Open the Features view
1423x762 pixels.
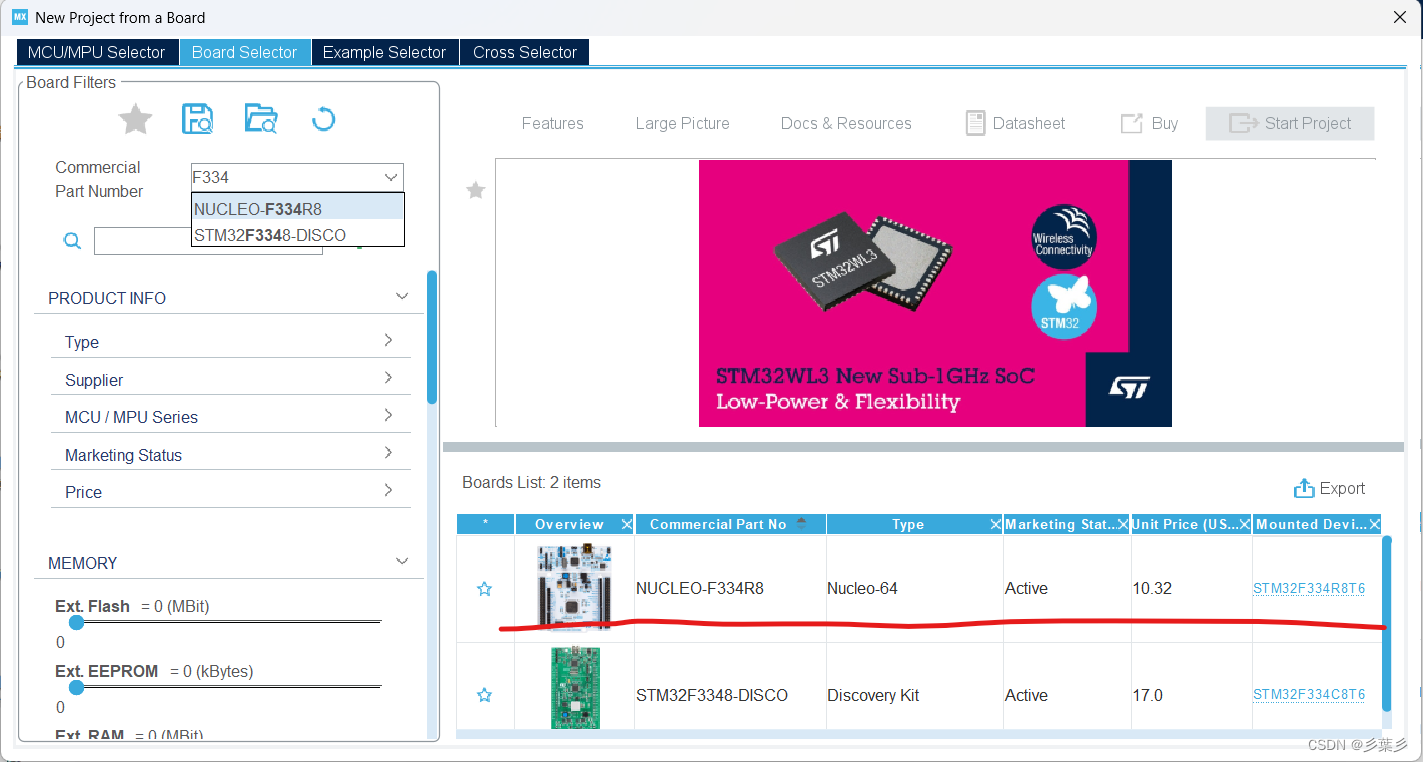pyautogui.click(x=553, y=123)
